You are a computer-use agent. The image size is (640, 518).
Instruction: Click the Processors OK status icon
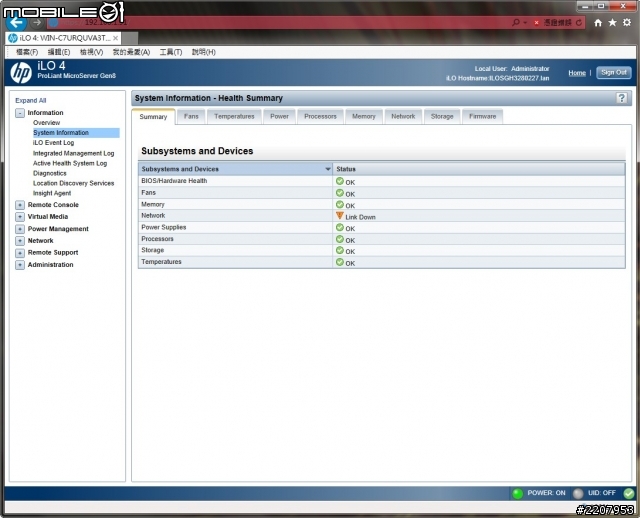(x=340, y=239)
